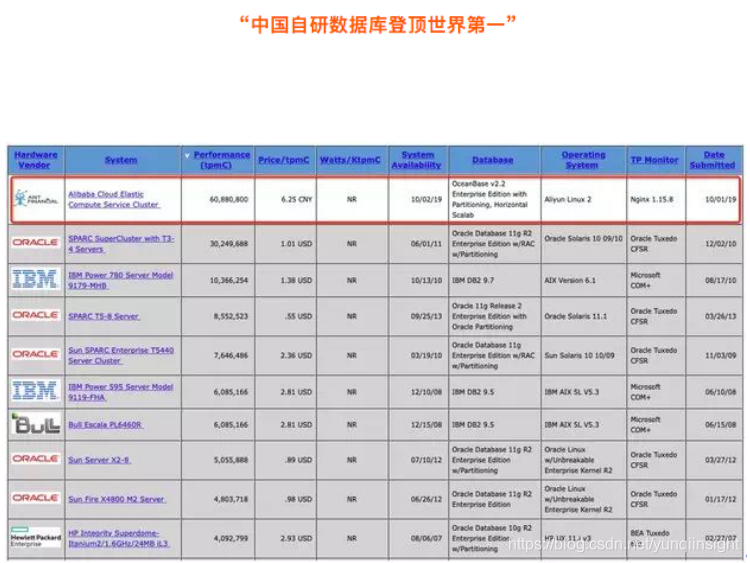The height and width of the screenshot is (563, 750).
Task: Sort by Database column header
Action: tap(493, 160)
